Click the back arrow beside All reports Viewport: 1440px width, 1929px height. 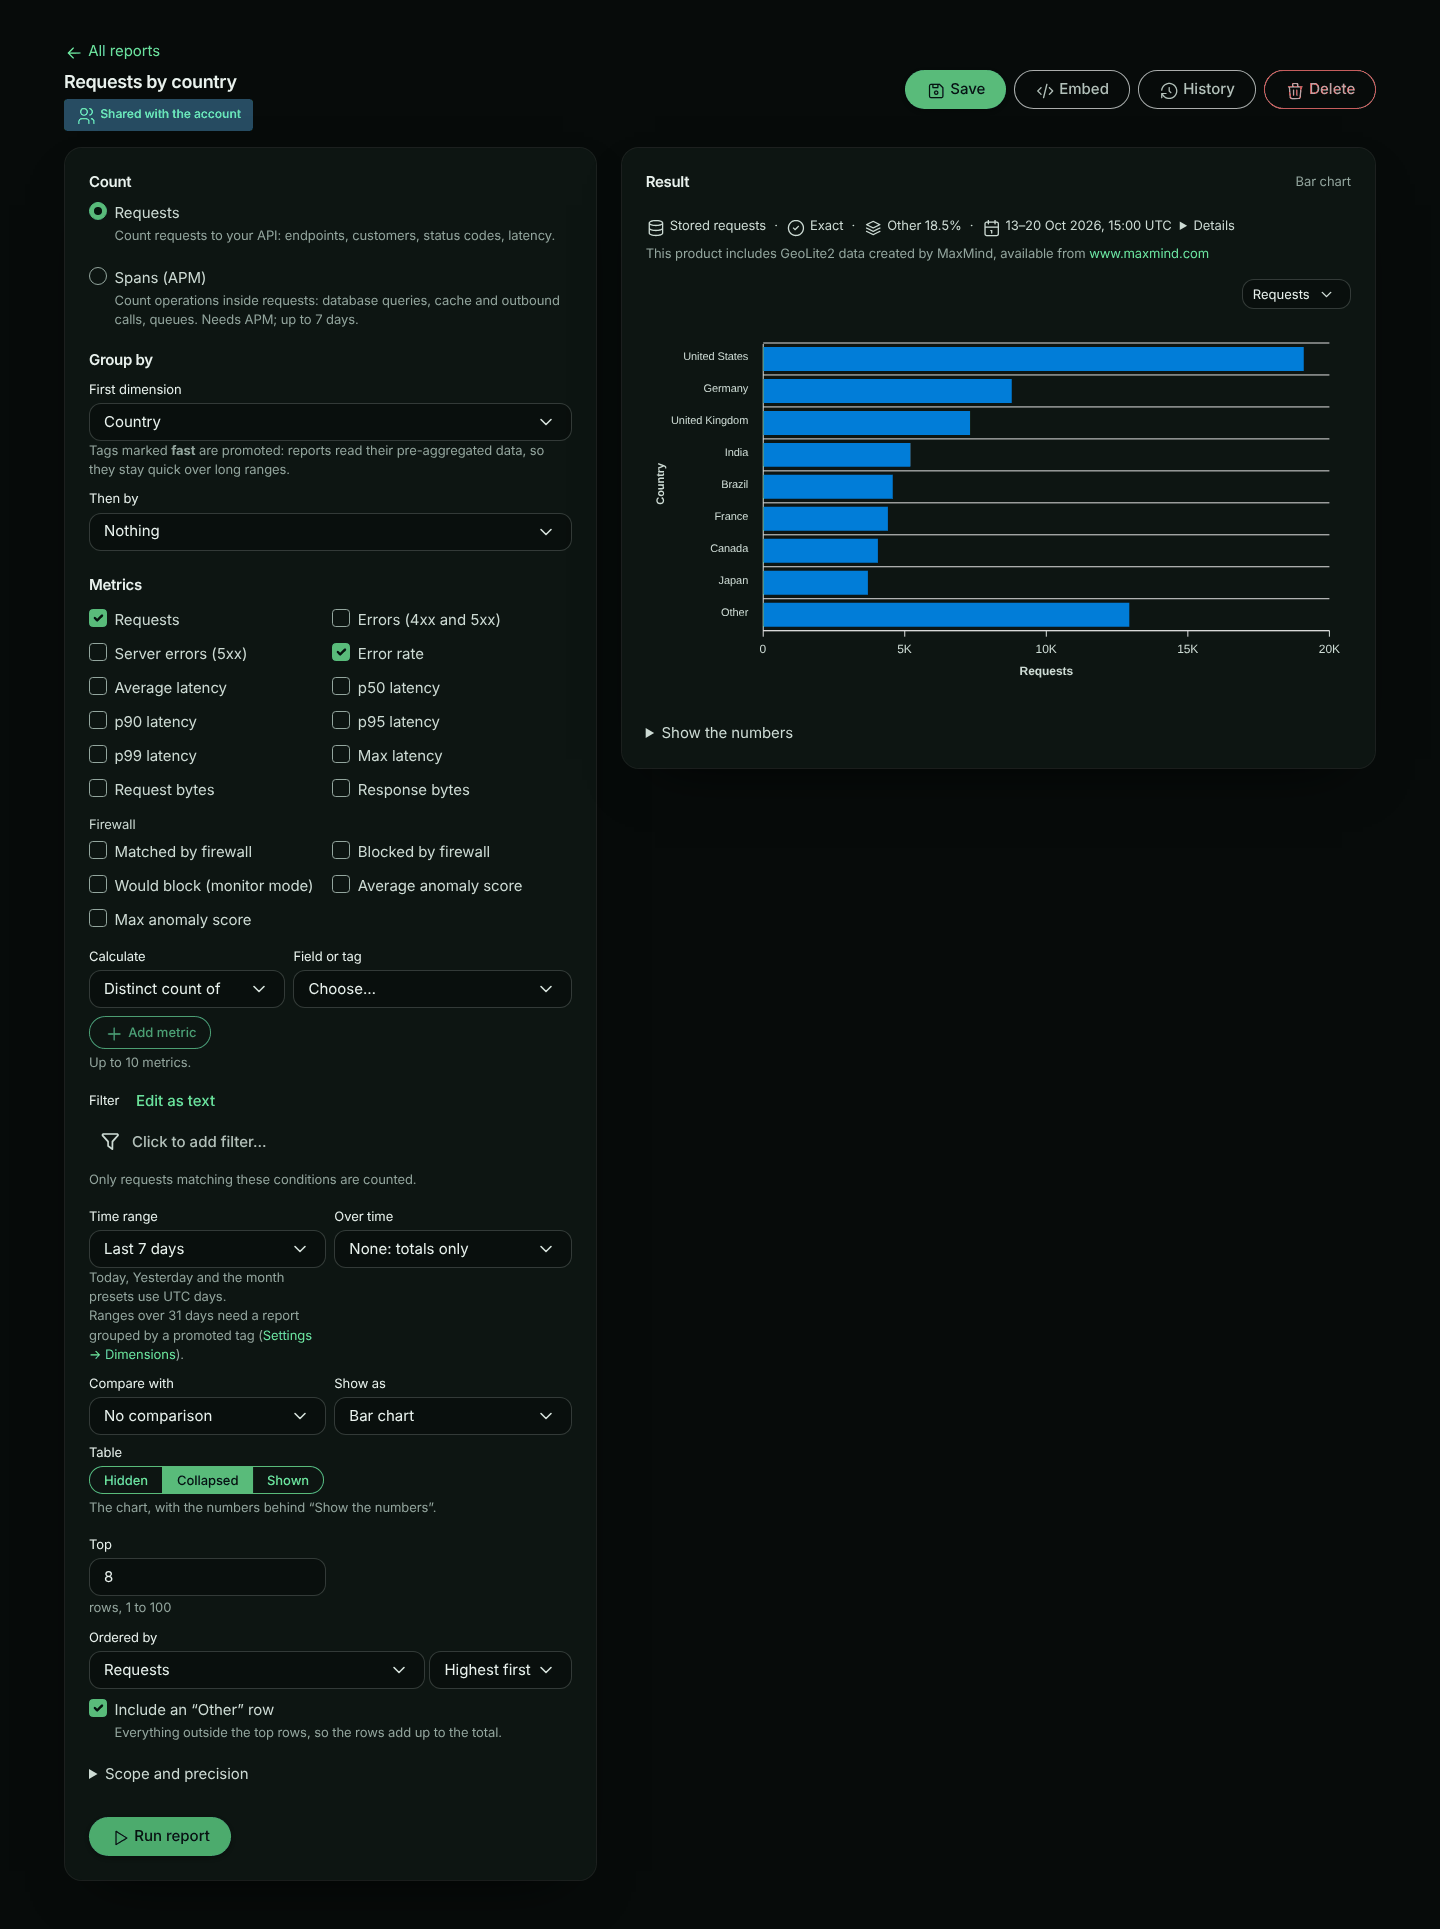pos(73,52)
